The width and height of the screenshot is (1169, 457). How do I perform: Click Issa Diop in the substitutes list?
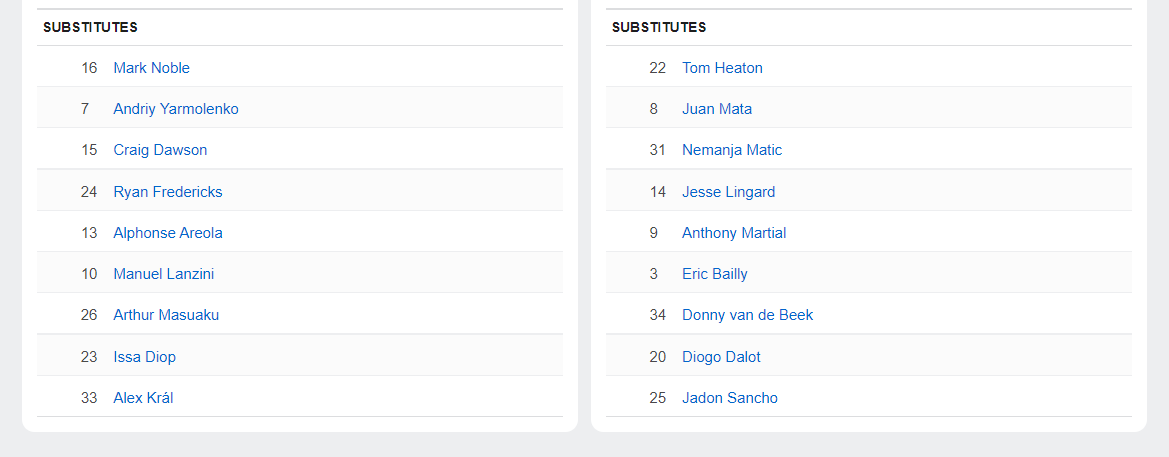[145, 357]
